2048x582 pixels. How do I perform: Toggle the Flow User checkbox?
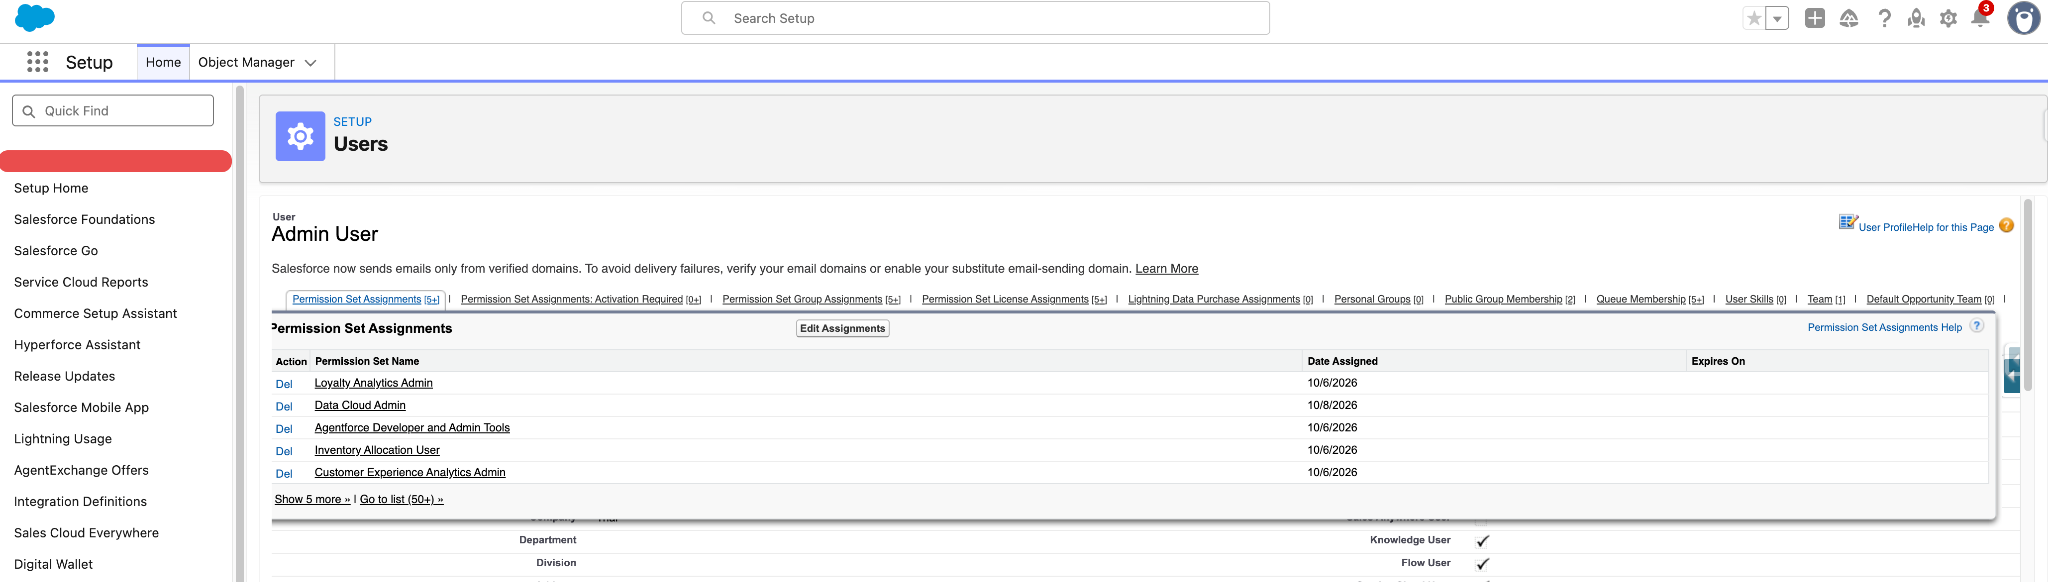pyautogui.click(x=1482, y=564)
